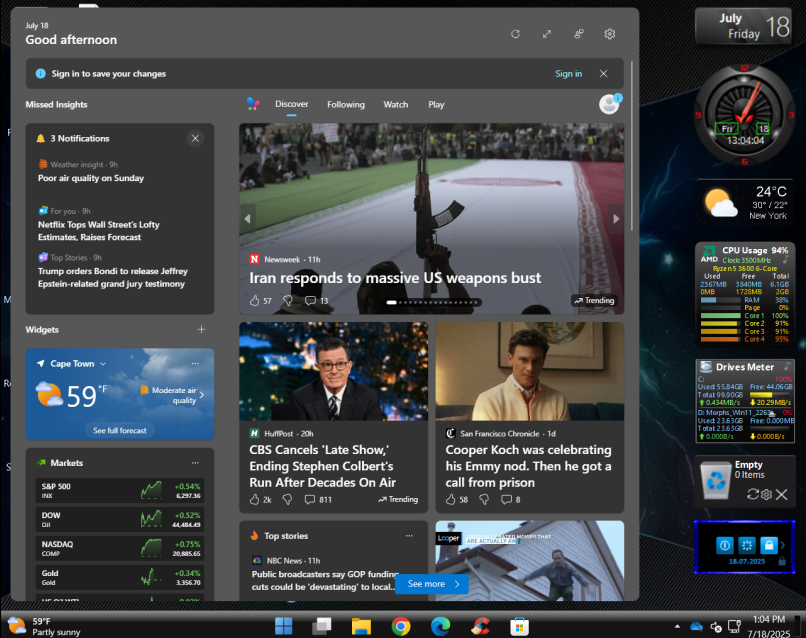Click See full forecast button
This screenshot has height=638, width=806.
tap(120, 430)
